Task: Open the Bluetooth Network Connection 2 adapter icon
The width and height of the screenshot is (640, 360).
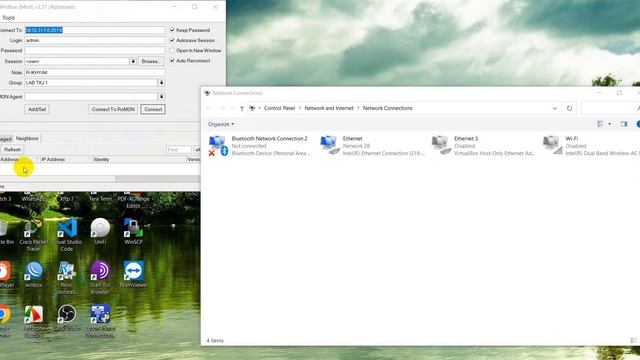Action: click(x=218, y=146)
